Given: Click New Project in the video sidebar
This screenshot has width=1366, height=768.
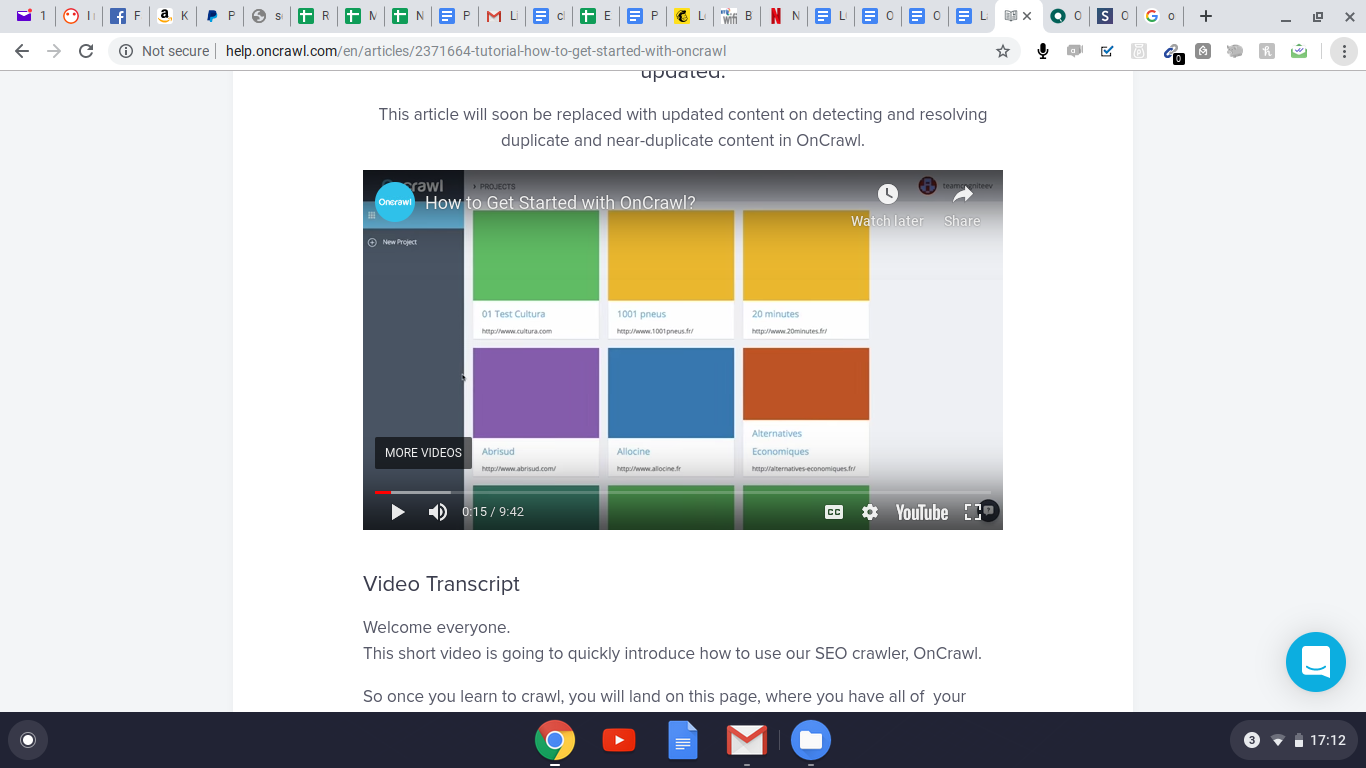Looking at the screenshot, I should click(x=393, y=242).
